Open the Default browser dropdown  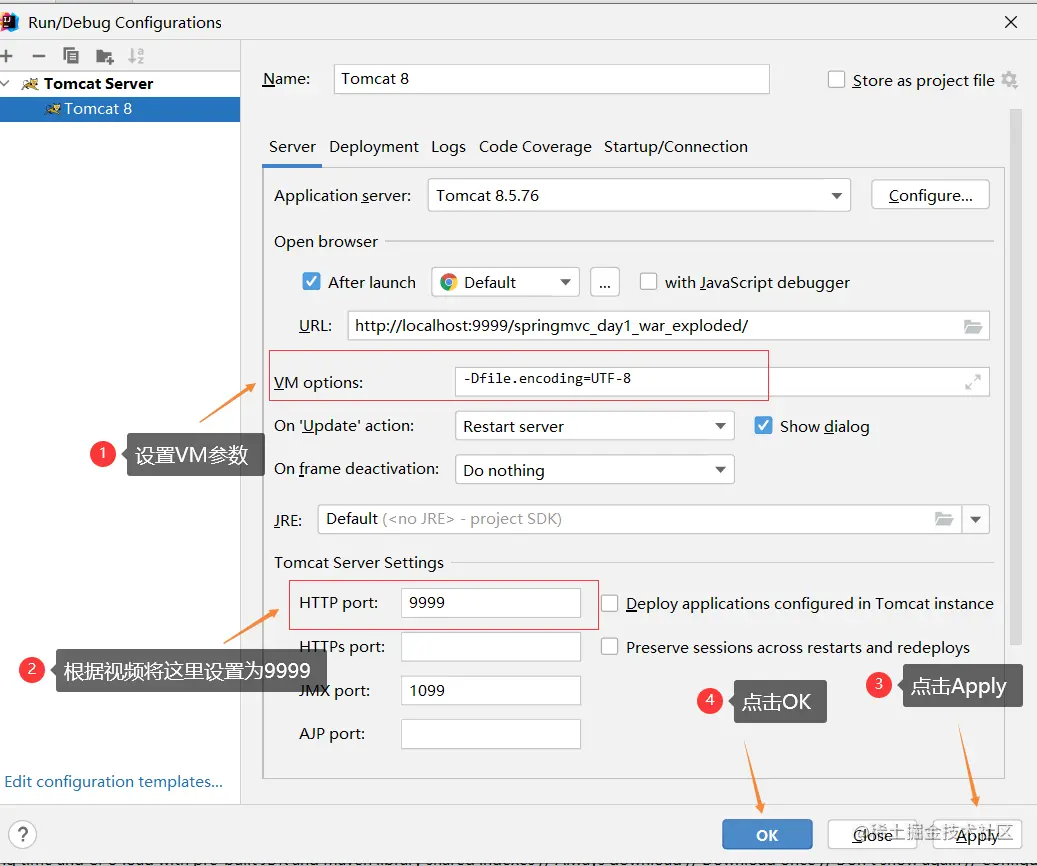click(505, 282)
